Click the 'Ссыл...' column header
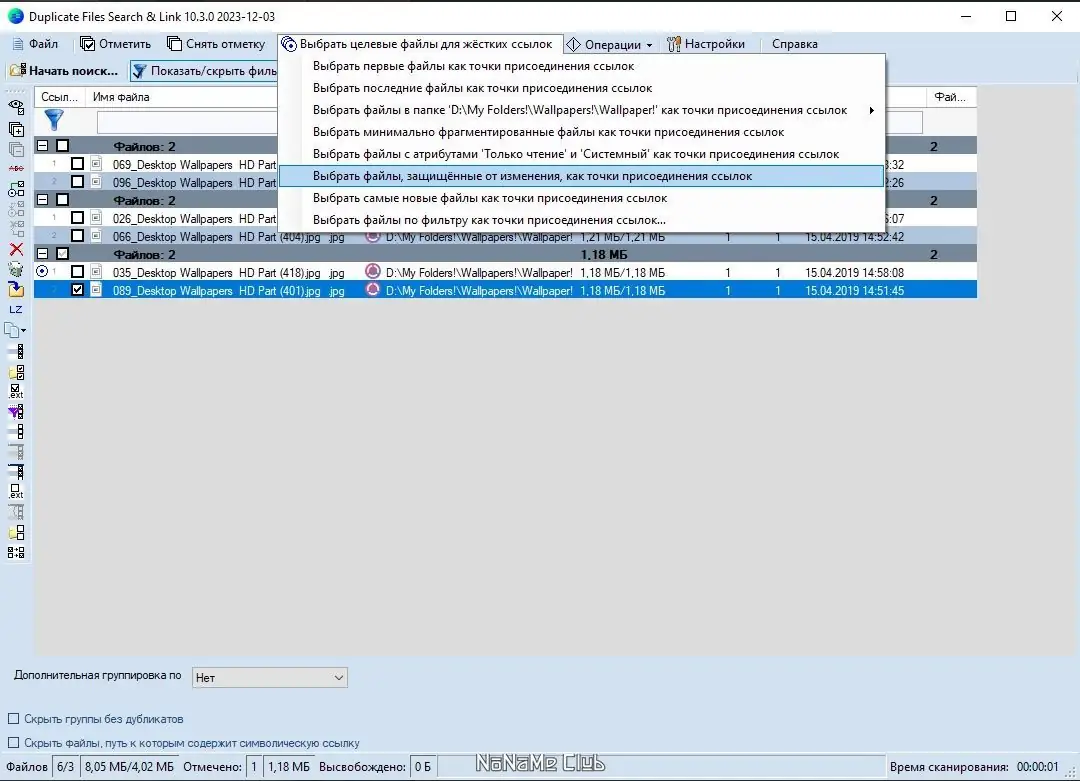Image resolution: width=1080 pixels, height=781 pixels. click(x=59, y=97)
